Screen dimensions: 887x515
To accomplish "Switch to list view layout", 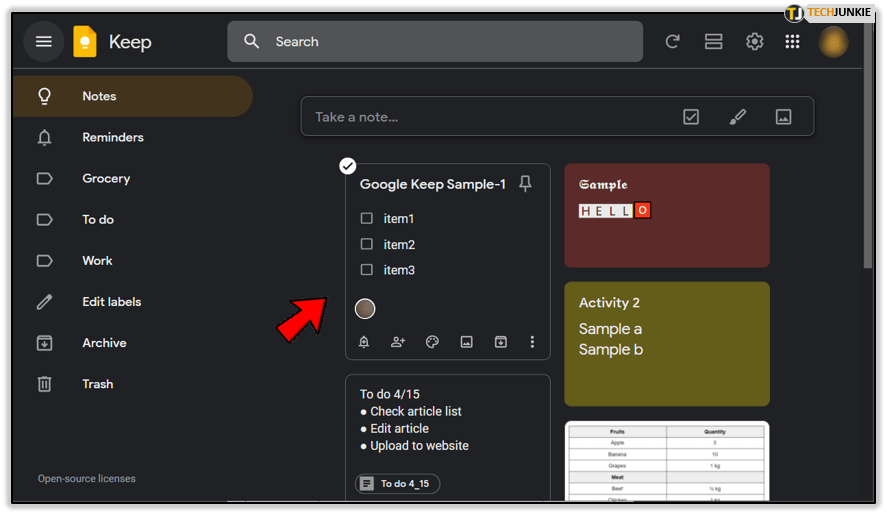I will [713, 42].
